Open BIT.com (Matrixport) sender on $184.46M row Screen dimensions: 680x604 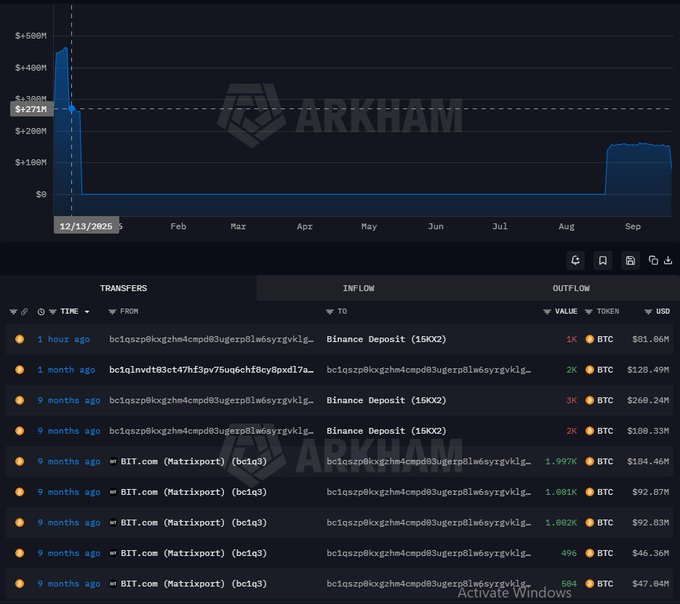pyautogui.click(x=193, y=461)
